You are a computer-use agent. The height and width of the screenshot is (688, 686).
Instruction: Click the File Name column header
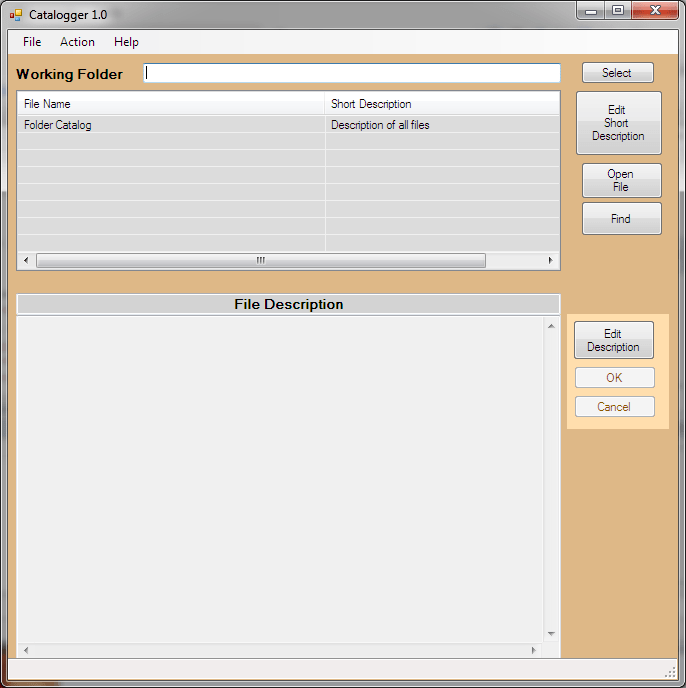coord(170,104)
